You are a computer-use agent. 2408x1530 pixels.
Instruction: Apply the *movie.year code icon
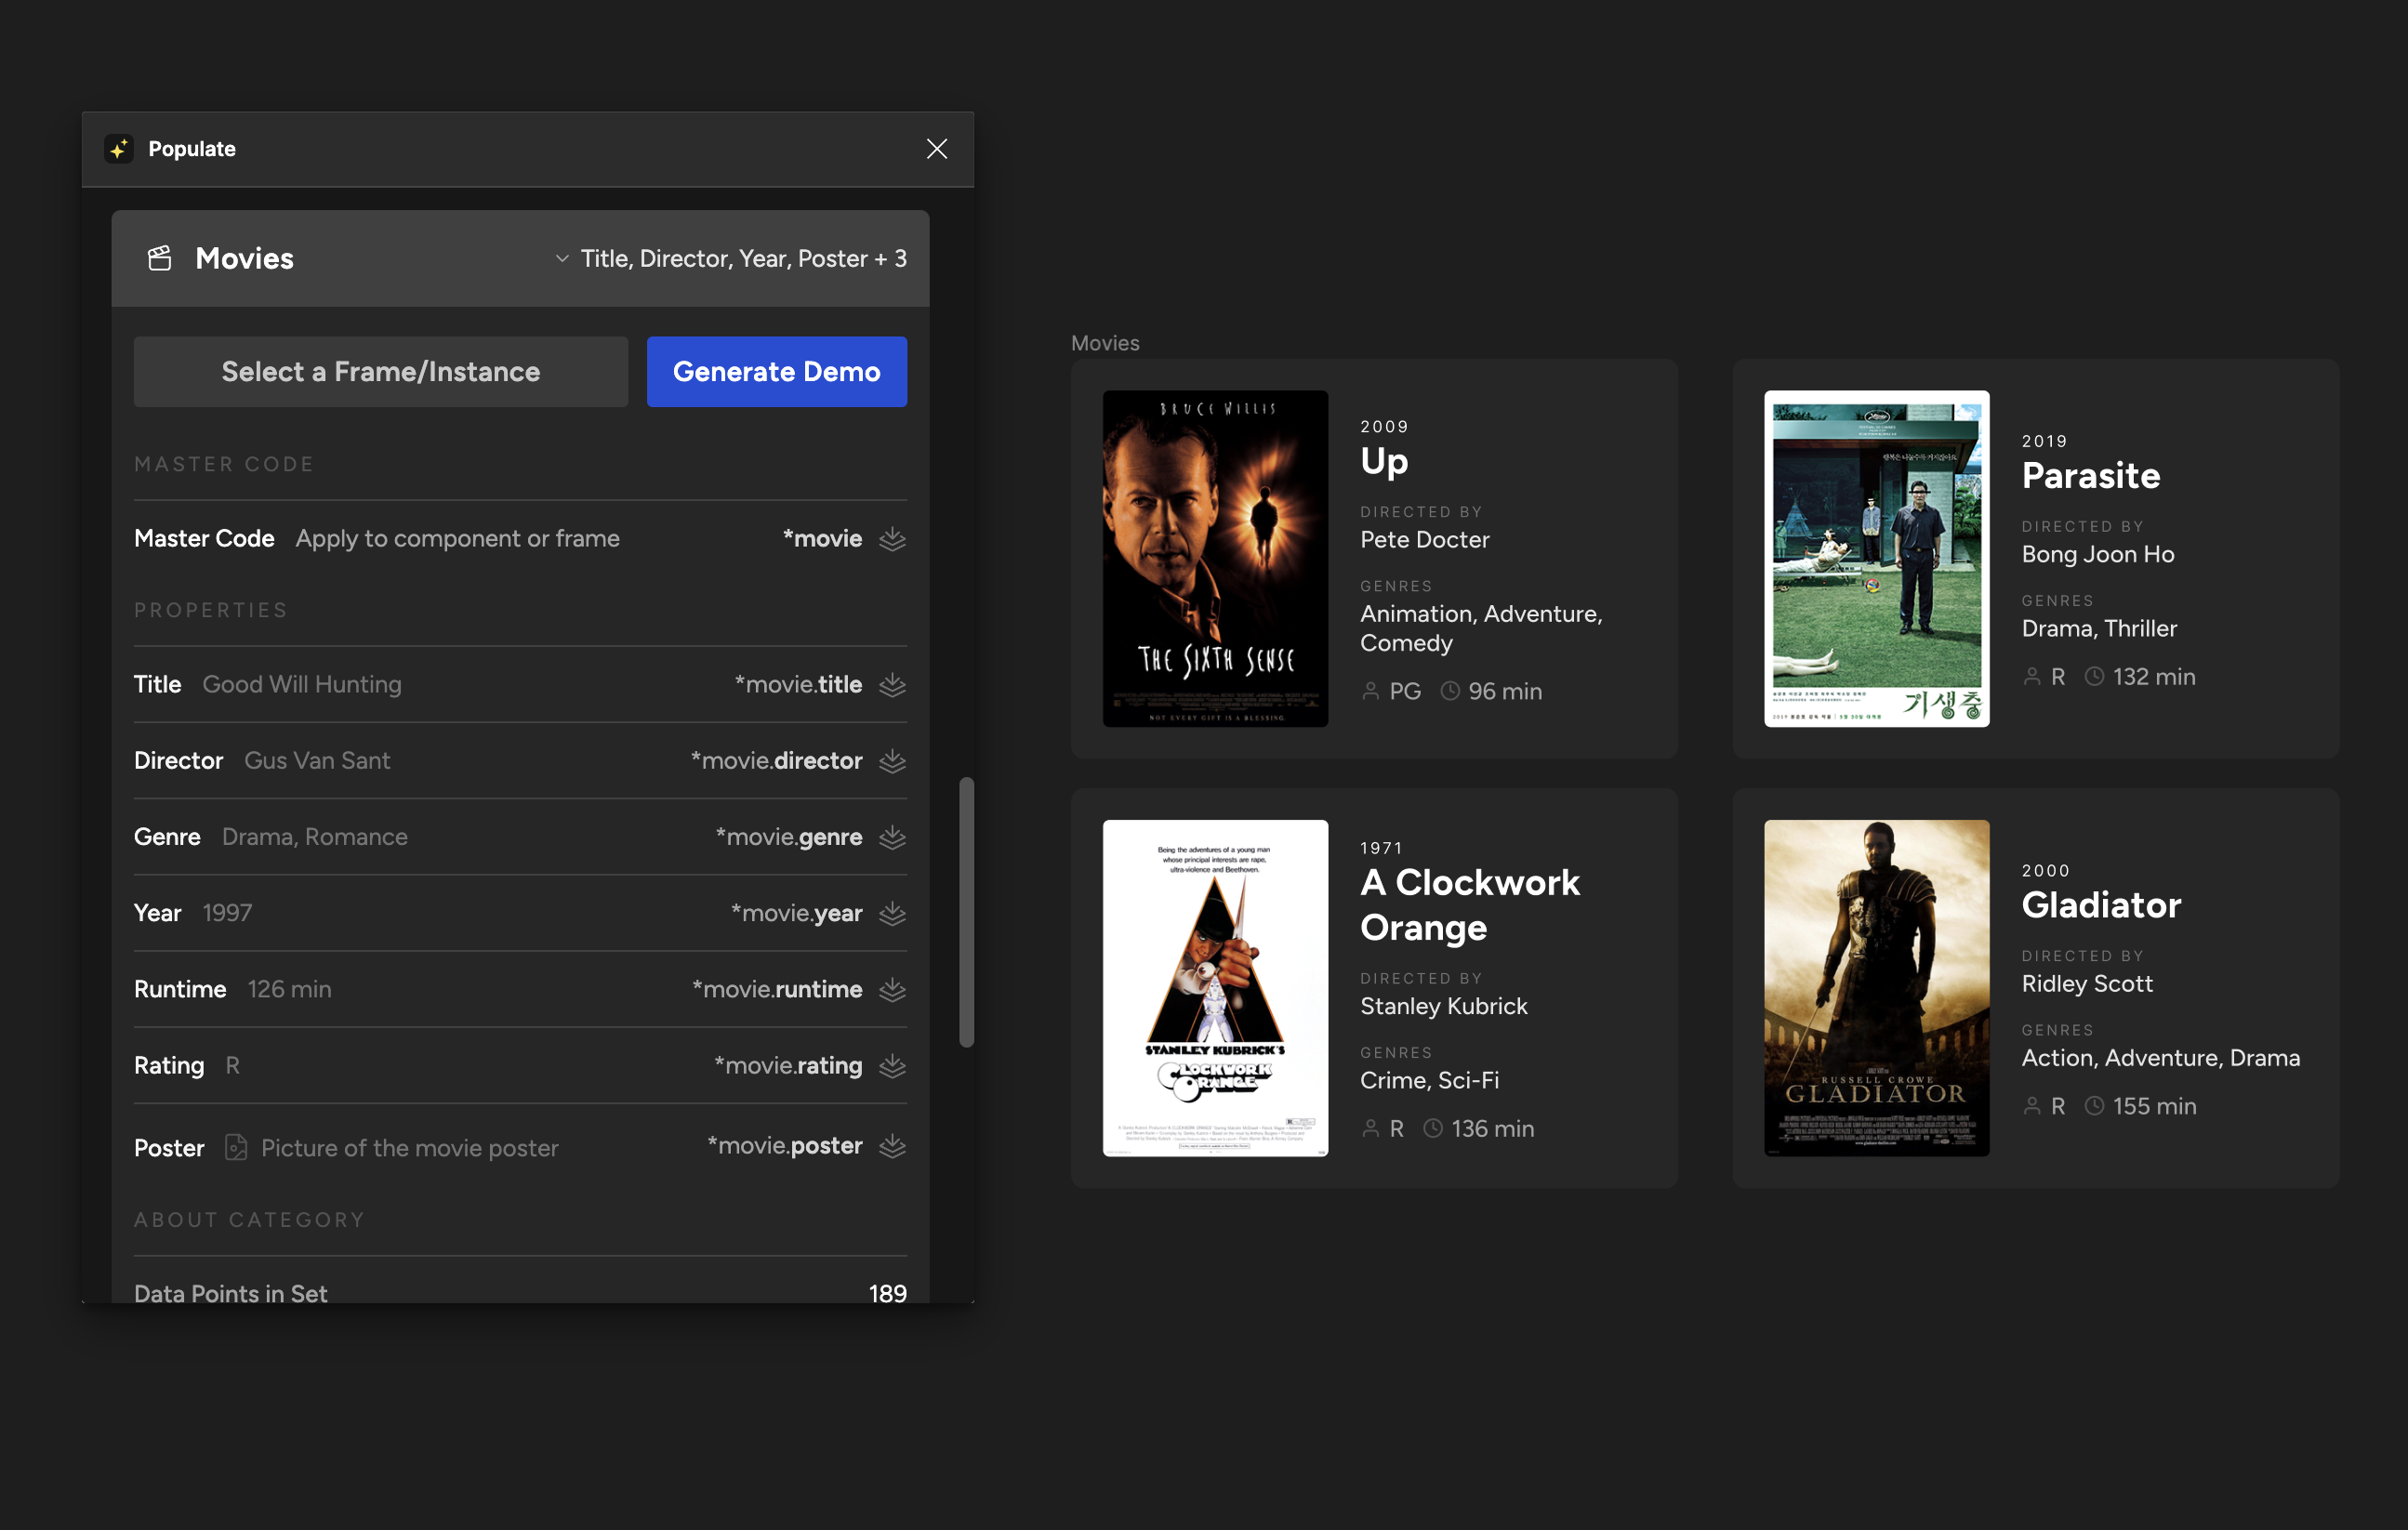pyautogui.click(x=892, y=913)
